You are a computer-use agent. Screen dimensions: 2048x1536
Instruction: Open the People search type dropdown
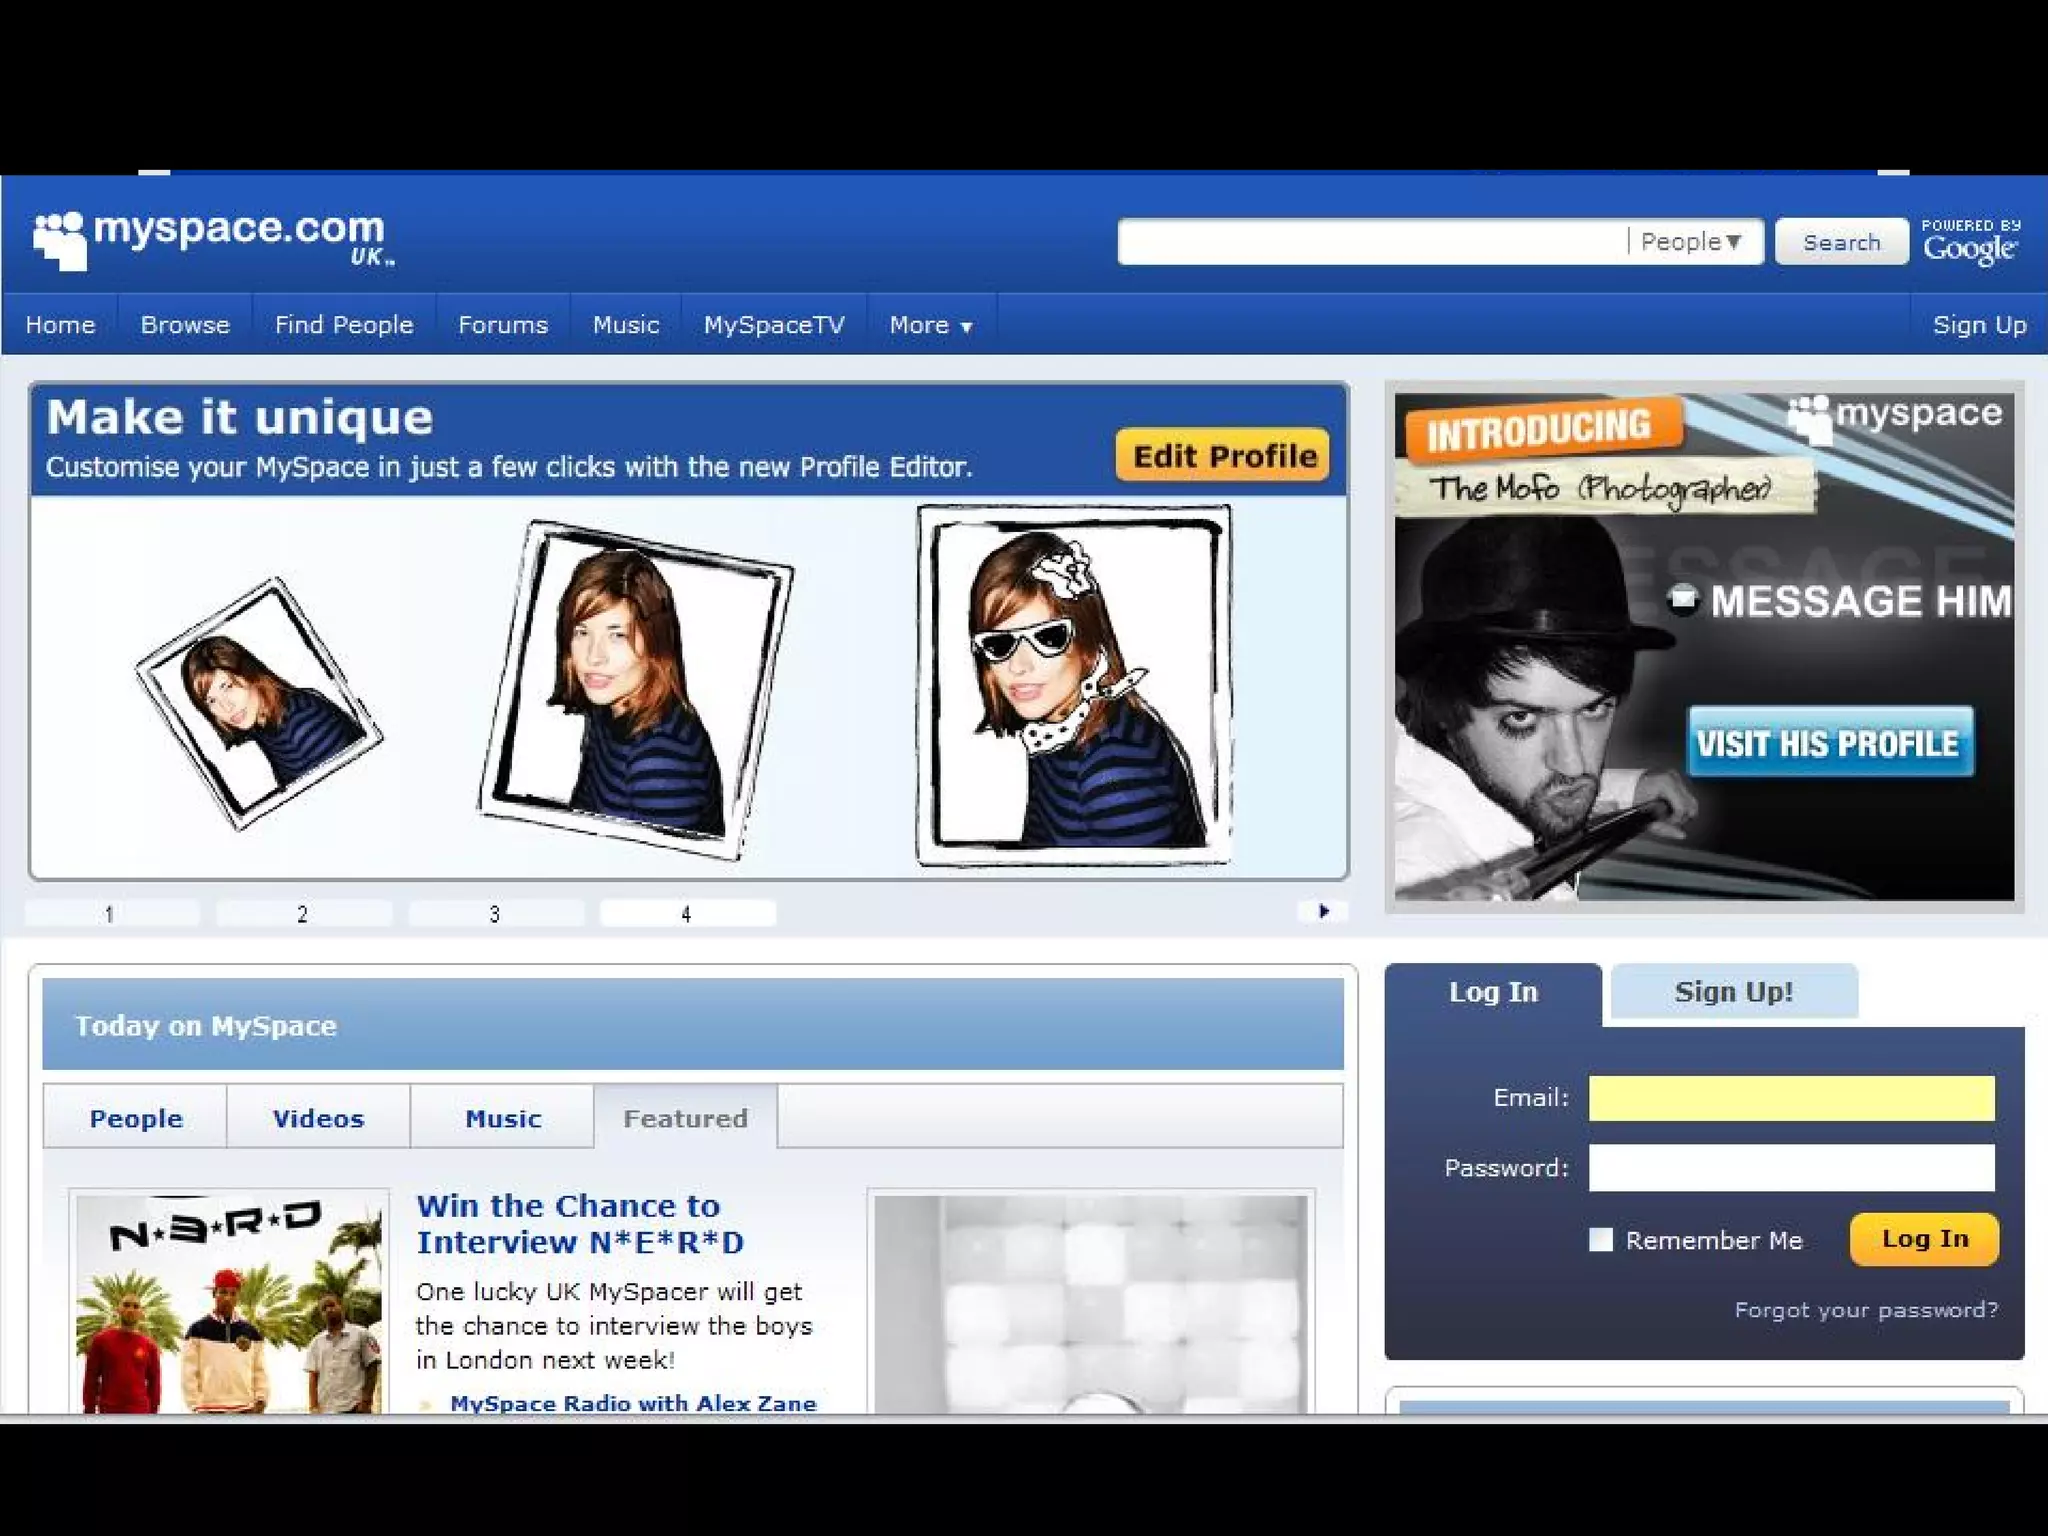click(x=1692, y=242)
